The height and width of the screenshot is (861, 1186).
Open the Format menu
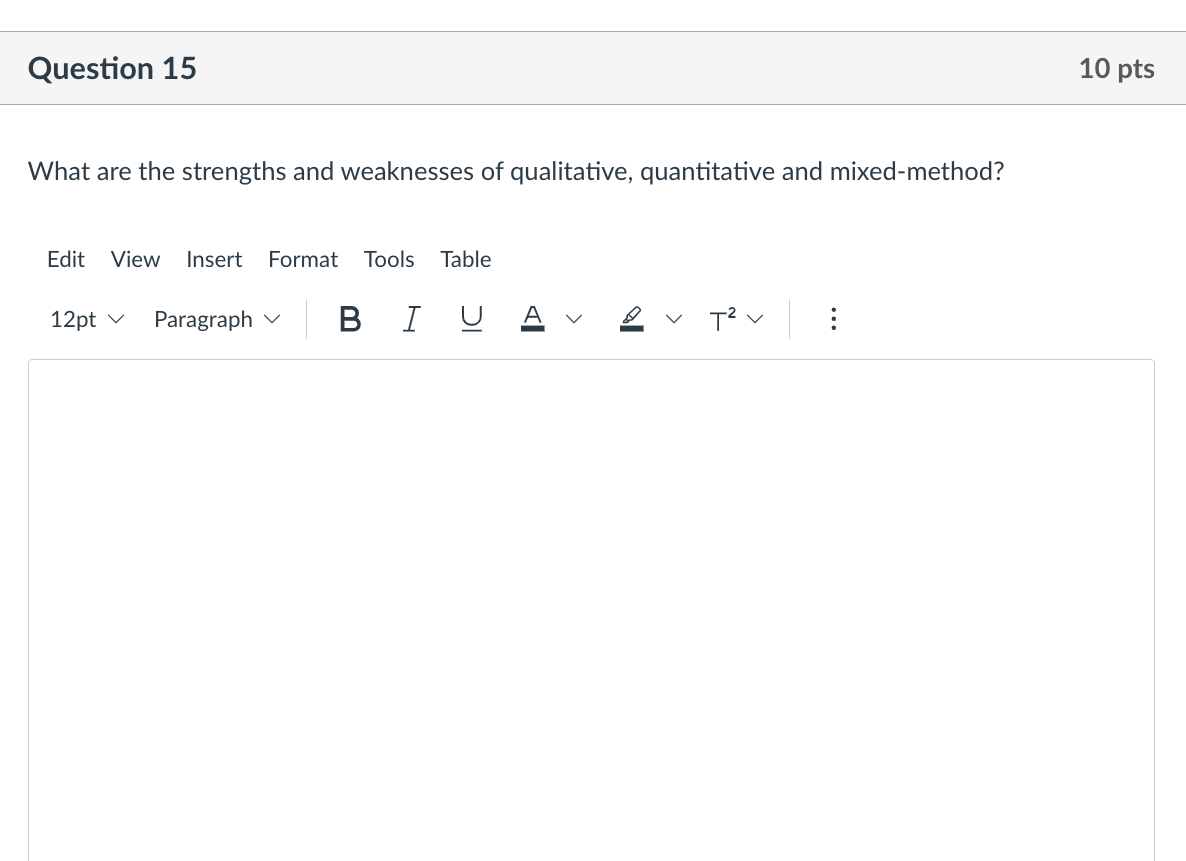[x=303, y=260]
